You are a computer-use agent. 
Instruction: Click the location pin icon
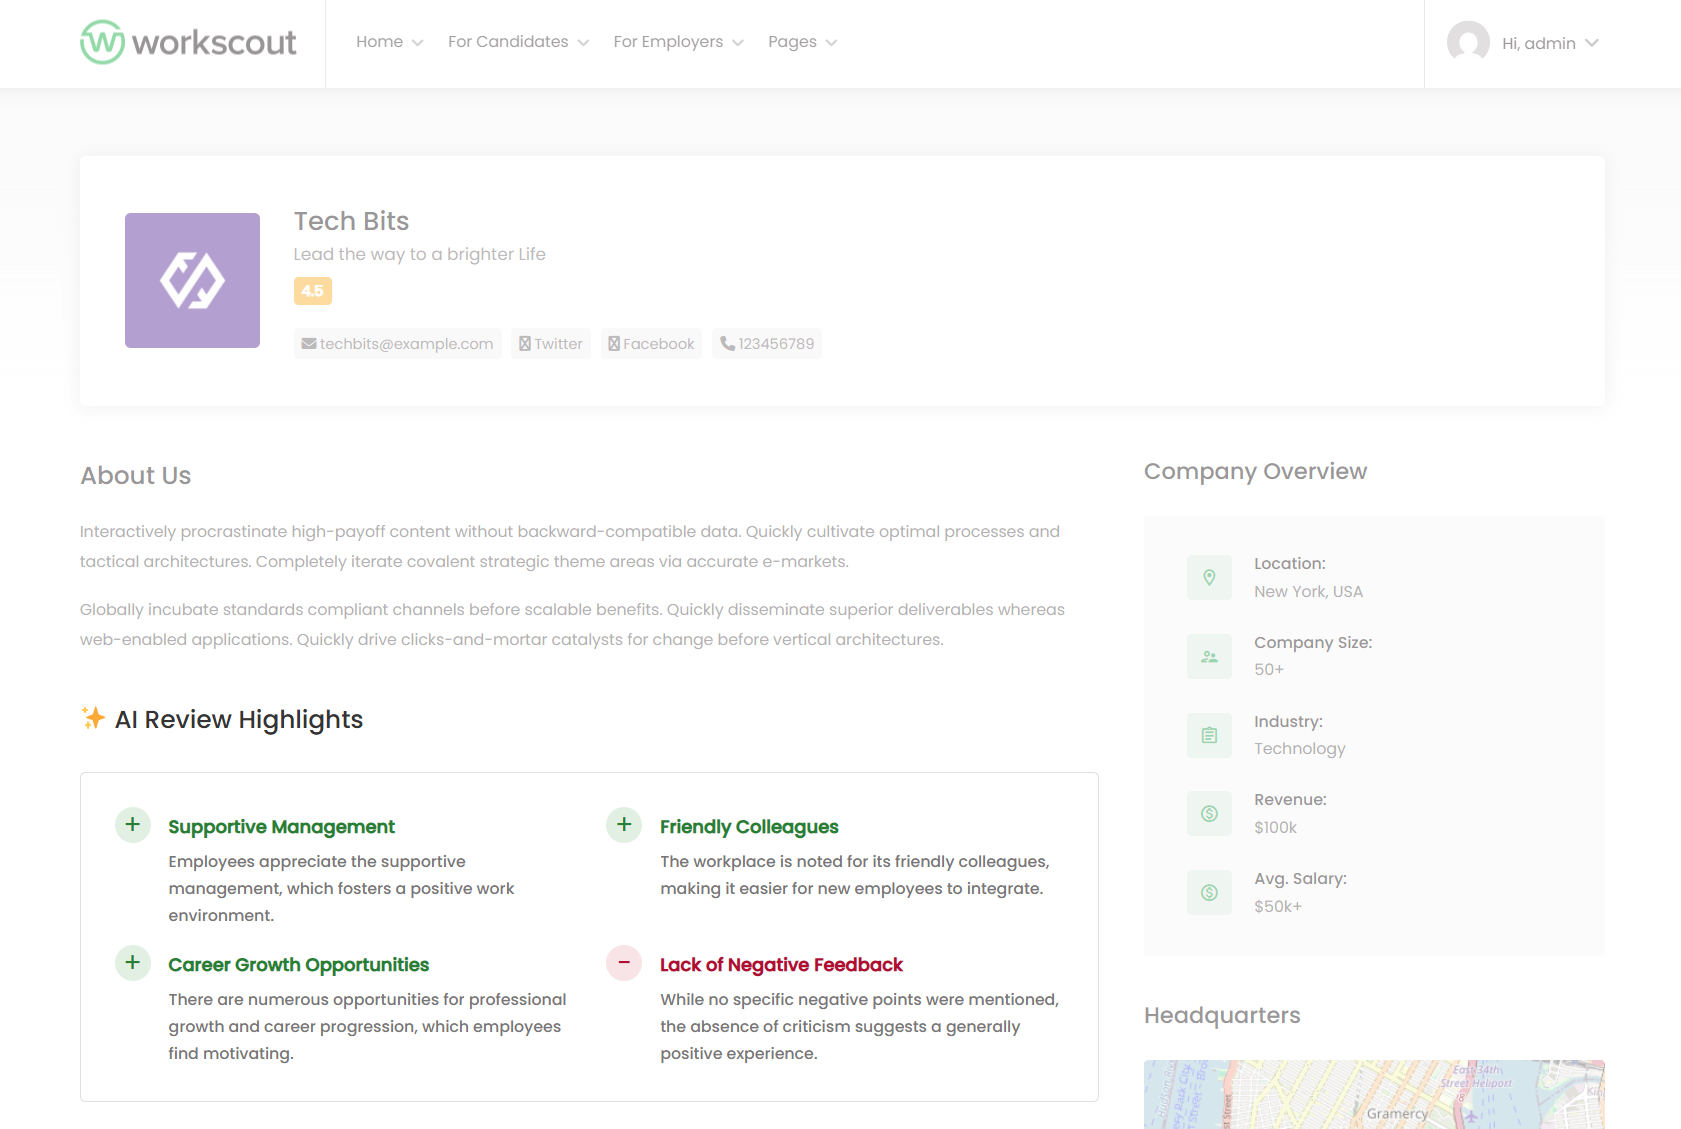click(x=1209, y=577)
